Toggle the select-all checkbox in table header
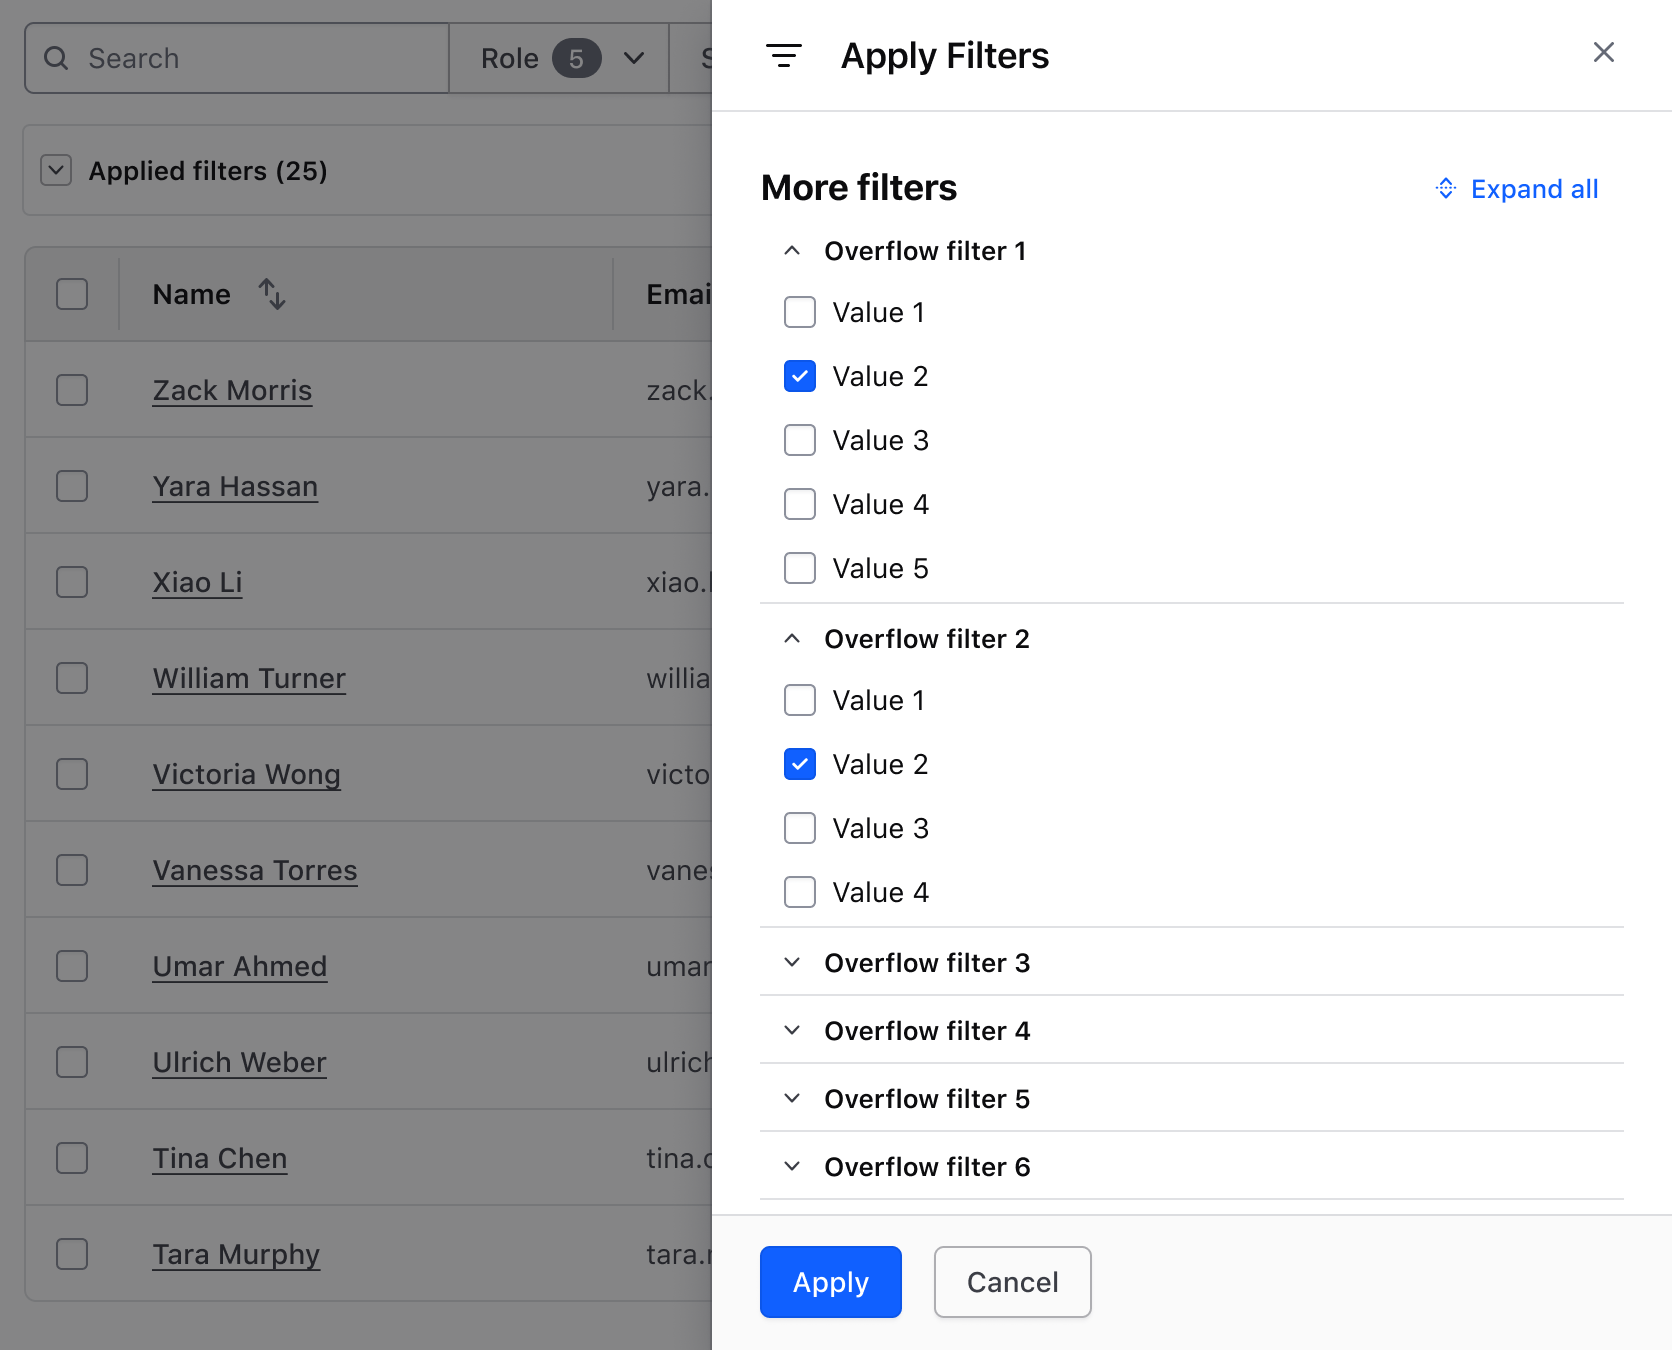 point(72,294)
